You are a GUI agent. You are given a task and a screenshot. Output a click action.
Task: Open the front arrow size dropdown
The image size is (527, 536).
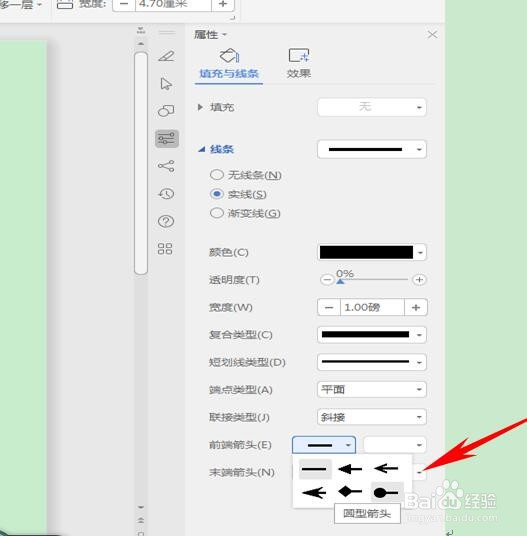(395, 445)
